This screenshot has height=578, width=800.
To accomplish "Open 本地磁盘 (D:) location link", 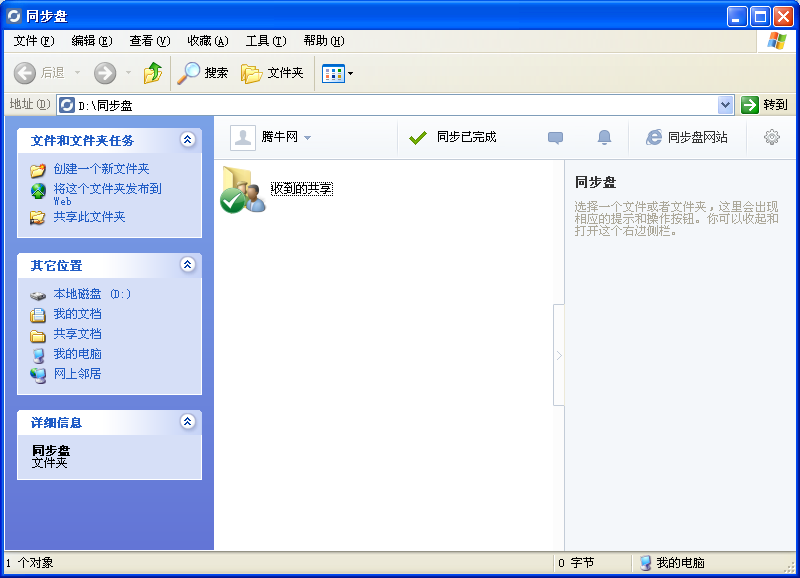I will click(92, 294).
